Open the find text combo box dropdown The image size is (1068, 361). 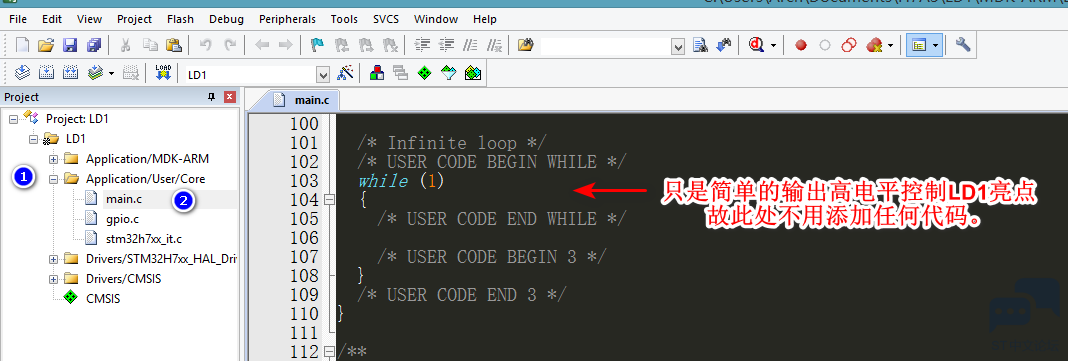tap(678, 46)
